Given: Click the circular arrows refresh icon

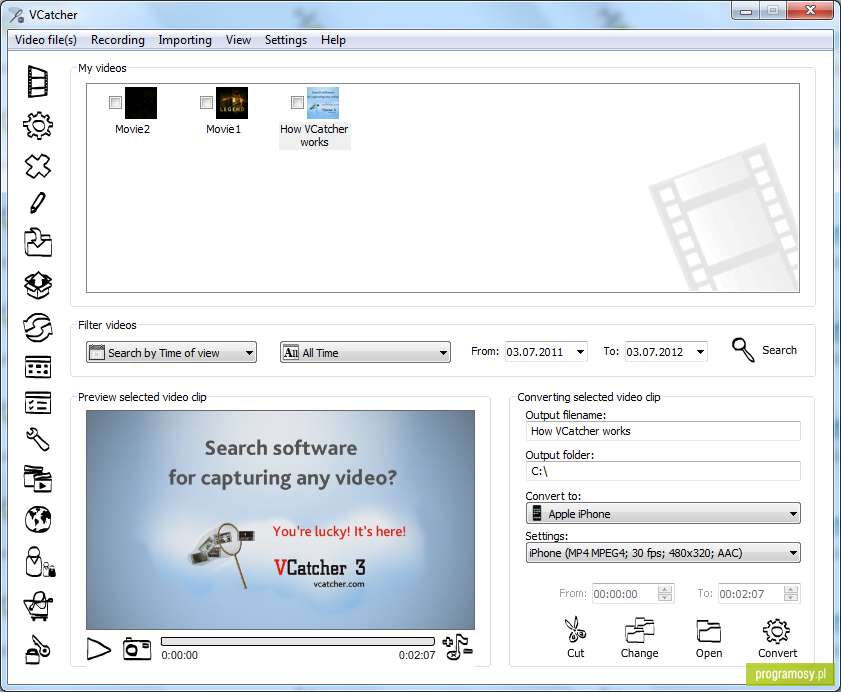Looking at the screenshot, I should point(38,327).
